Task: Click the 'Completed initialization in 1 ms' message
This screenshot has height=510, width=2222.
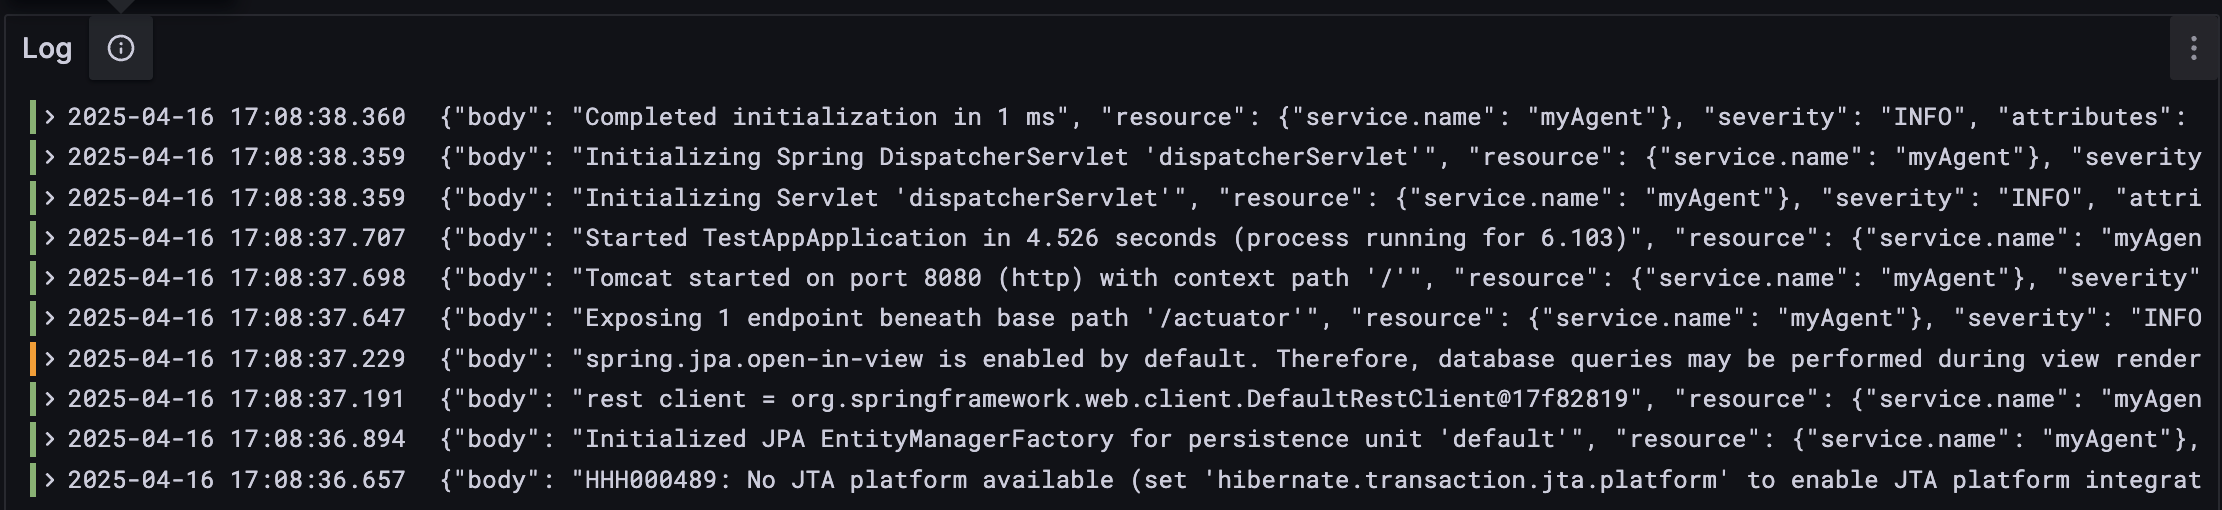Action: tap(821, 117)
